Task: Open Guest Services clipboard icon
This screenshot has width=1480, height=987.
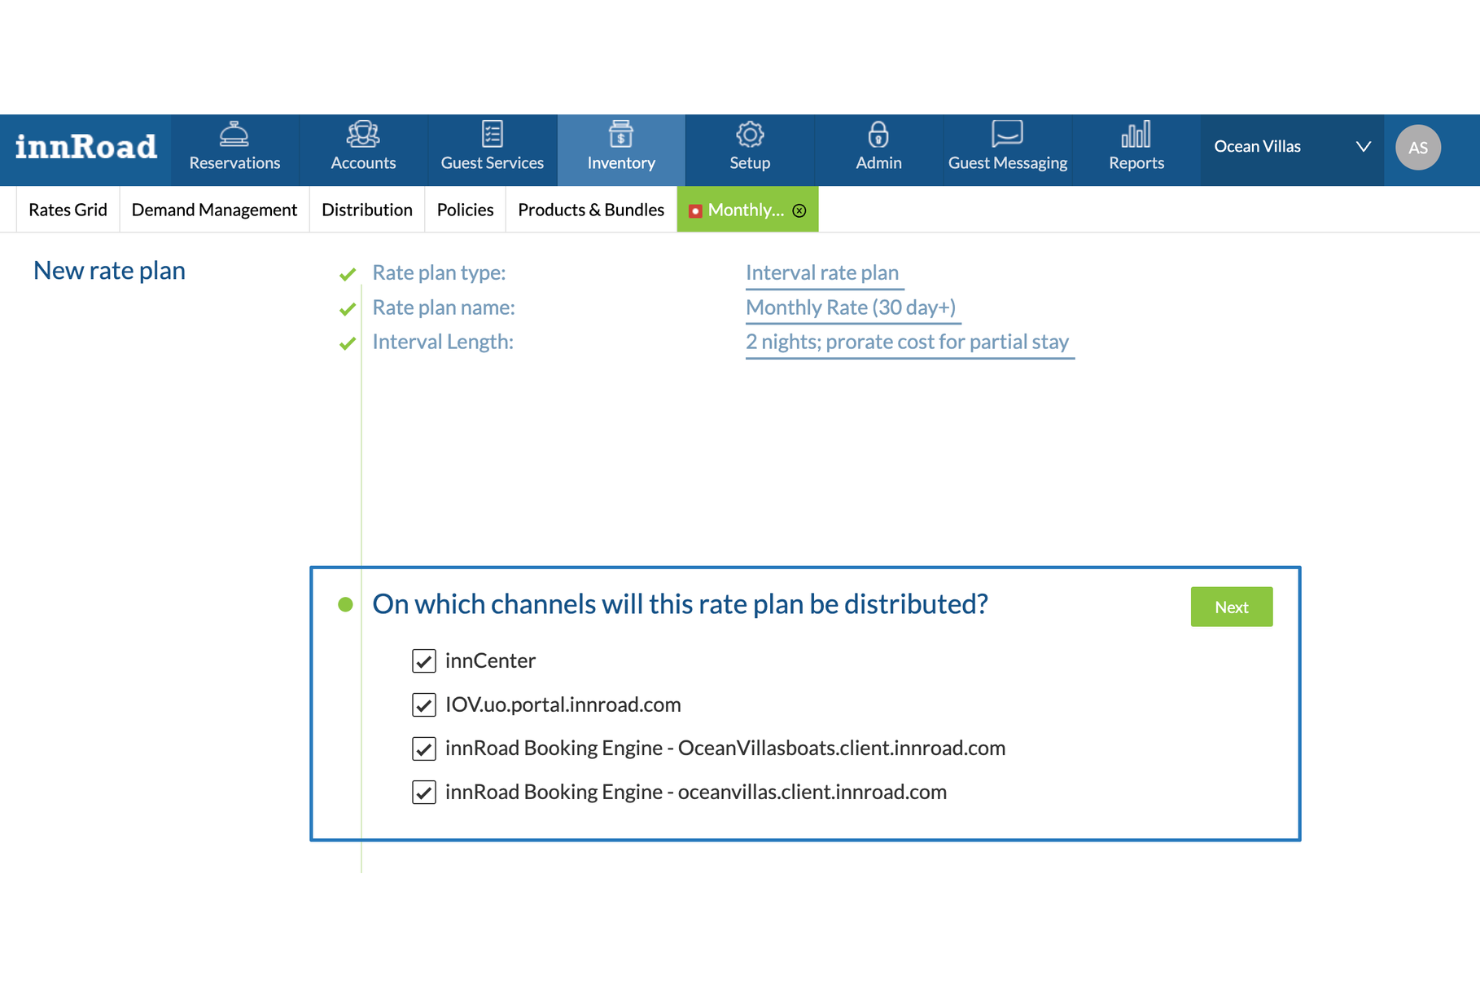Action: coord(491,133)
